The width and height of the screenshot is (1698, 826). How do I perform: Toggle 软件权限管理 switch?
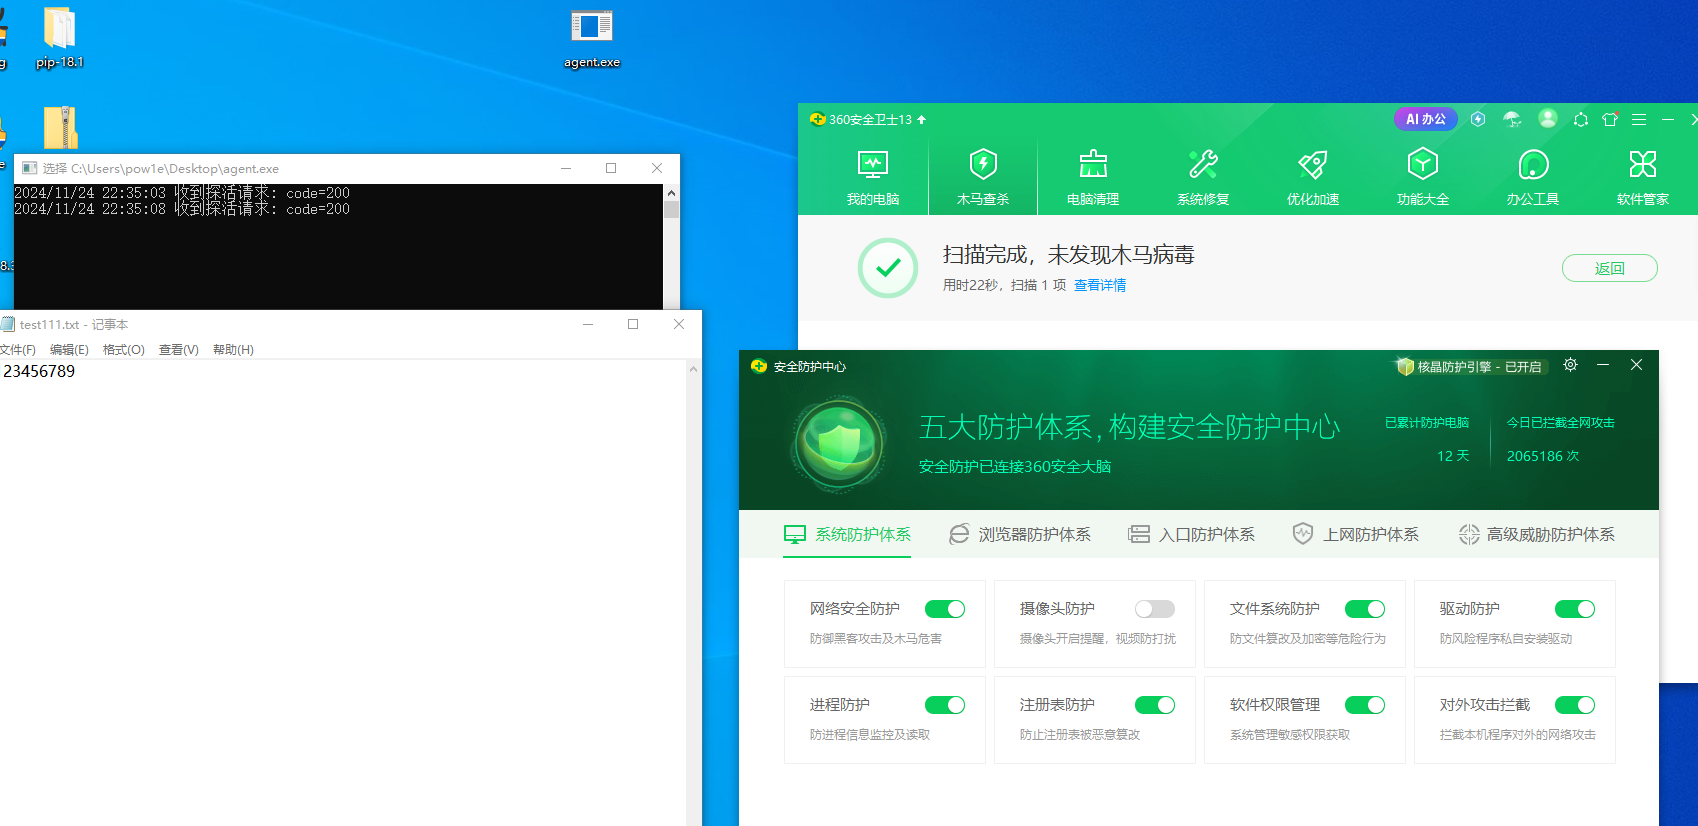[1365, 705]
